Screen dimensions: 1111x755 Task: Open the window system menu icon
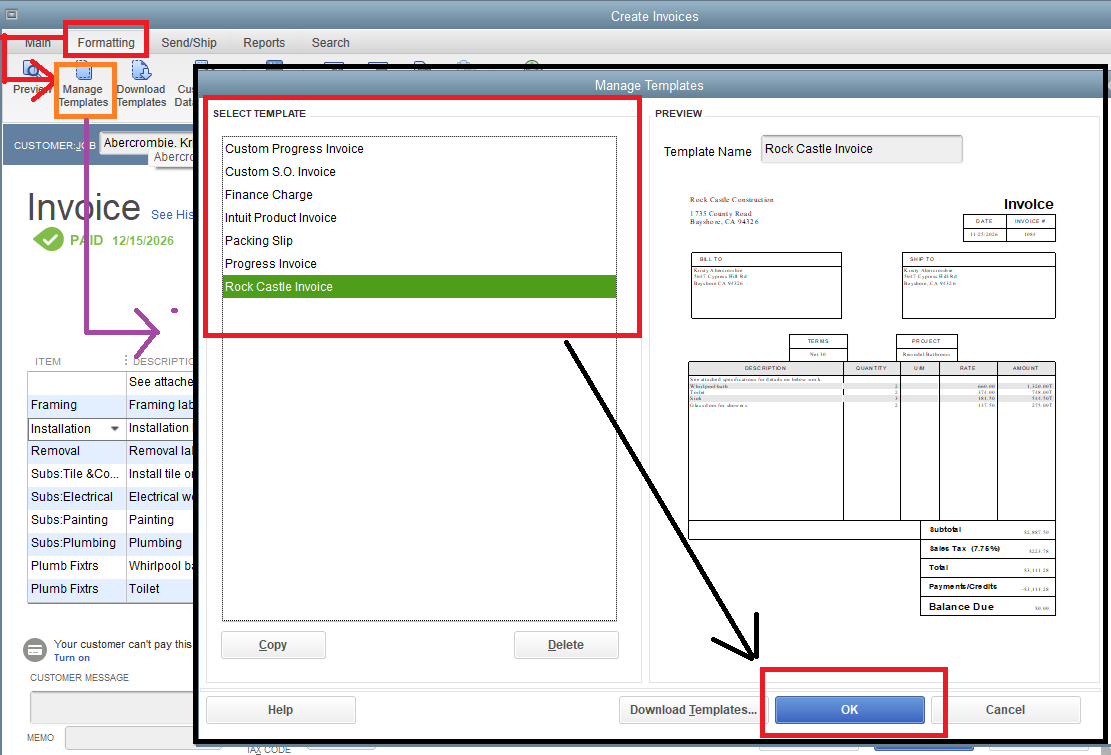coord(12,14)
